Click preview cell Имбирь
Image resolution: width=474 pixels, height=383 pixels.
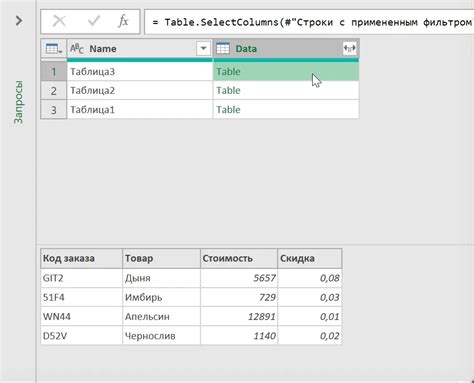(161, 297)
